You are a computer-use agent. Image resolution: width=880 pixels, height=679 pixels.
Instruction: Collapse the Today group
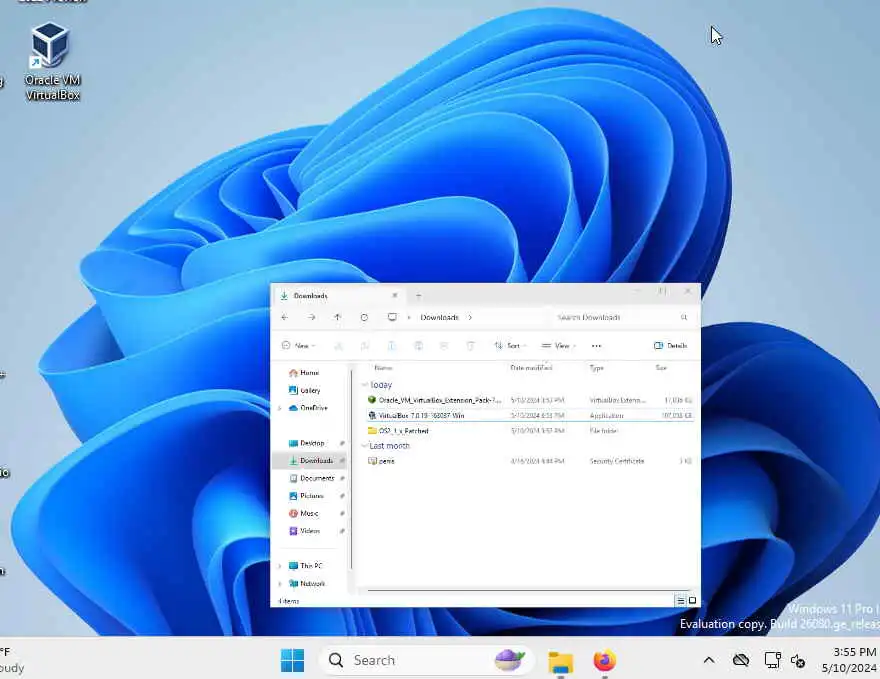tap(365, 385)
